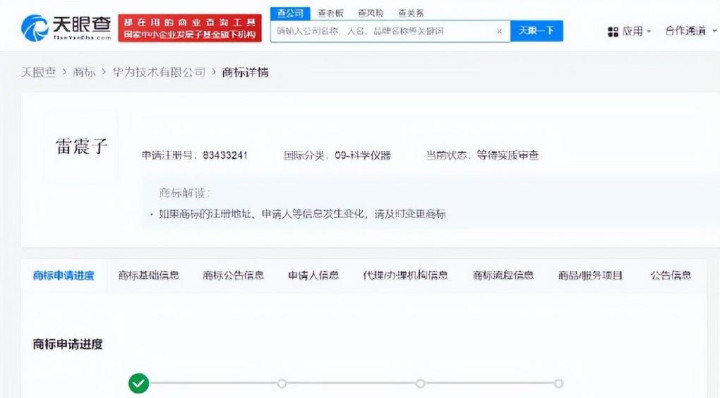Select the 查关系 search tab
This screenshot has width=720, height=398.
coord(411,13)
